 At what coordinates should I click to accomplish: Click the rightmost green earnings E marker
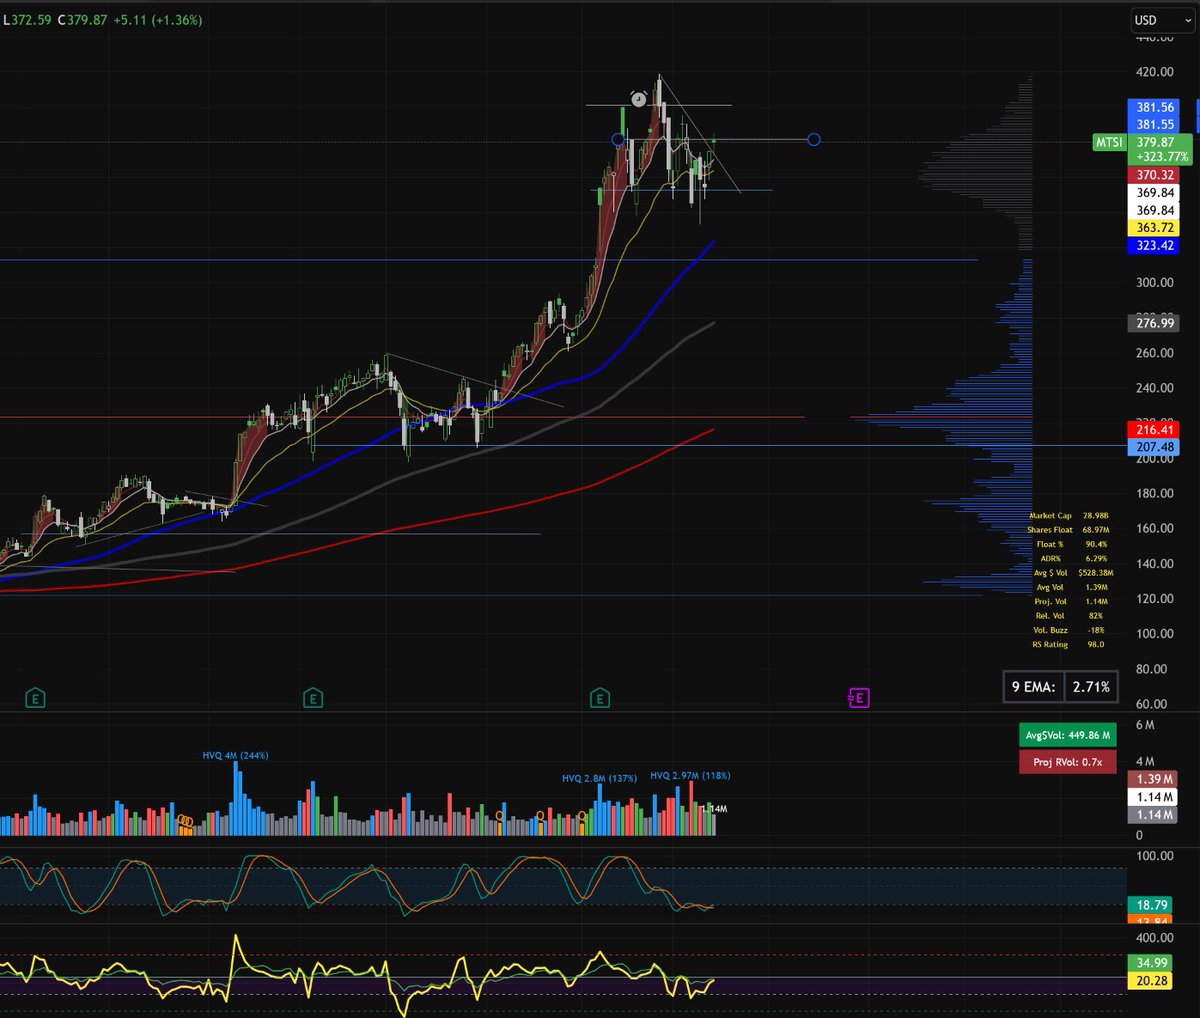[599, 698]
